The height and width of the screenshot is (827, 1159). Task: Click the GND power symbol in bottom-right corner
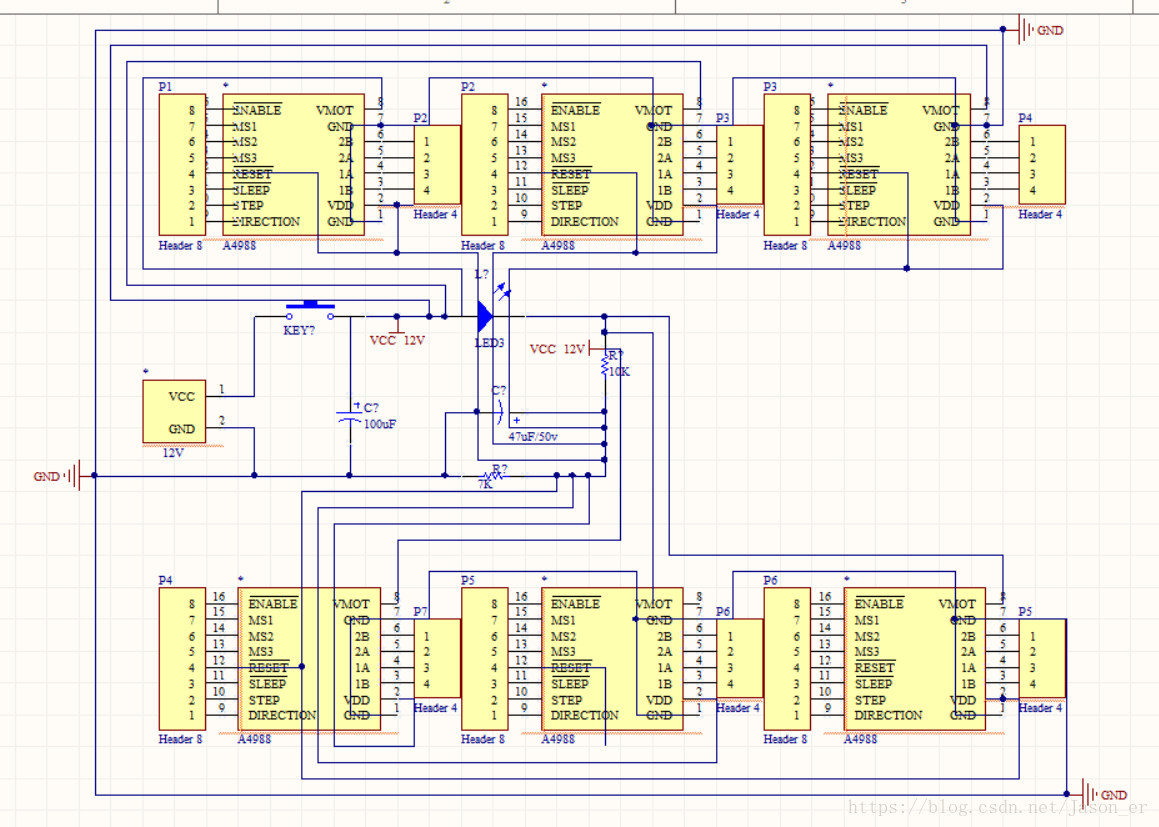click(1104, 794)
